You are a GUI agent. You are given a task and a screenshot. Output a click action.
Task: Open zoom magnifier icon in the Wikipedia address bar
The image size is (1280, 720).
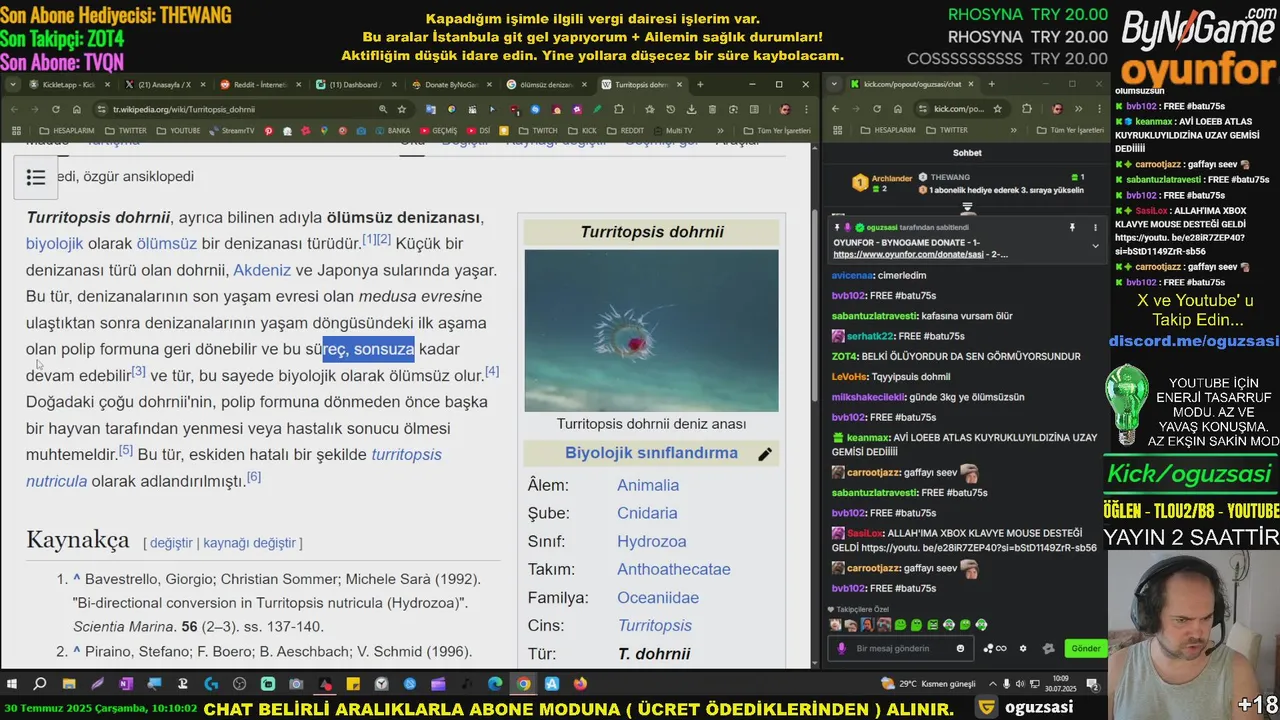(x=383, y=109)
